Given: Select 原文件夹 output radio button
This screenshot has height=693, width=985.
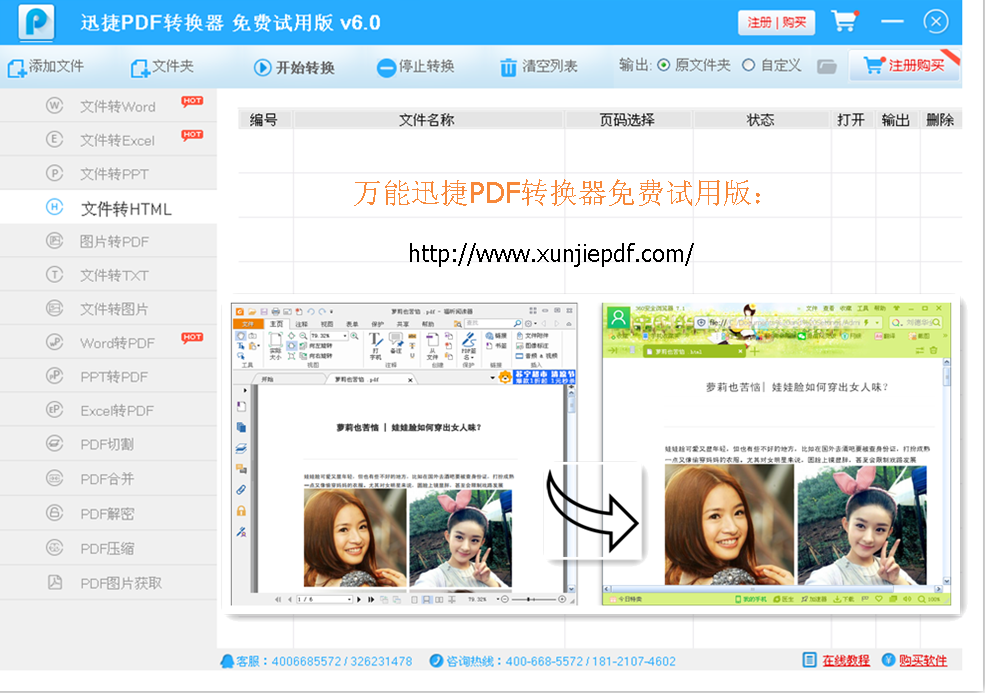Looking at the screenshot, I should (x=663, y=65).
